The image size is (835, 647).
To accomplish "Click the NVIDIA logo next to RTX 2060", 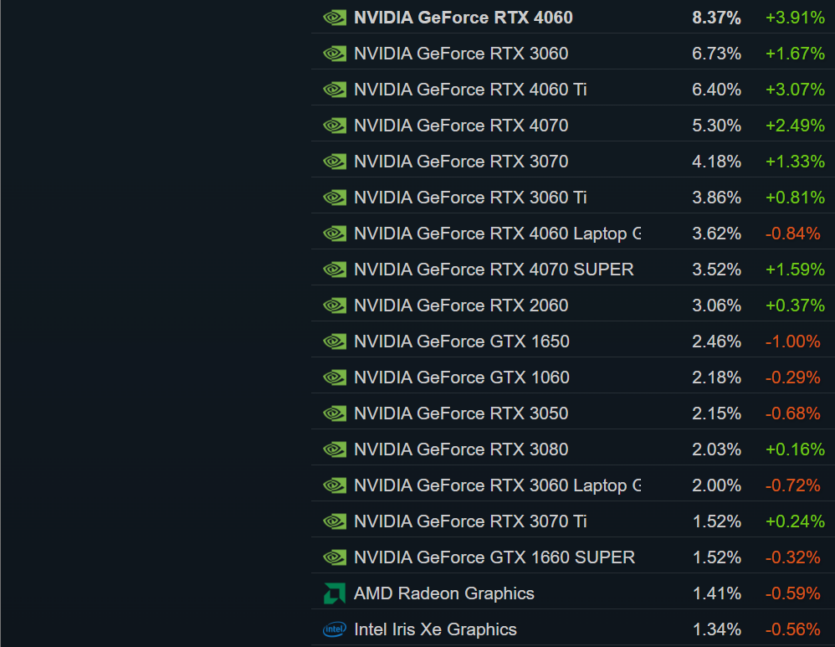I will [334, 305].
